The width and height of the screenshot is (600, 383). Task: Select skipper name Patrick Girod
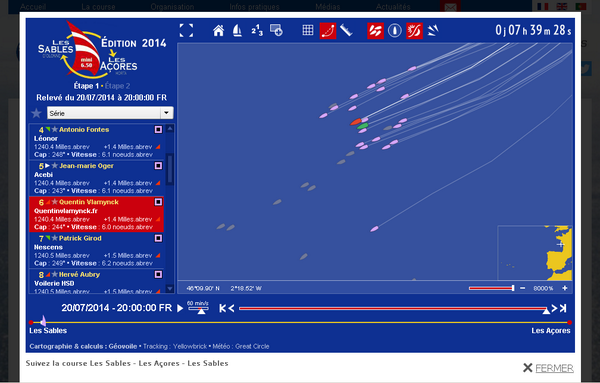(80, 238)
